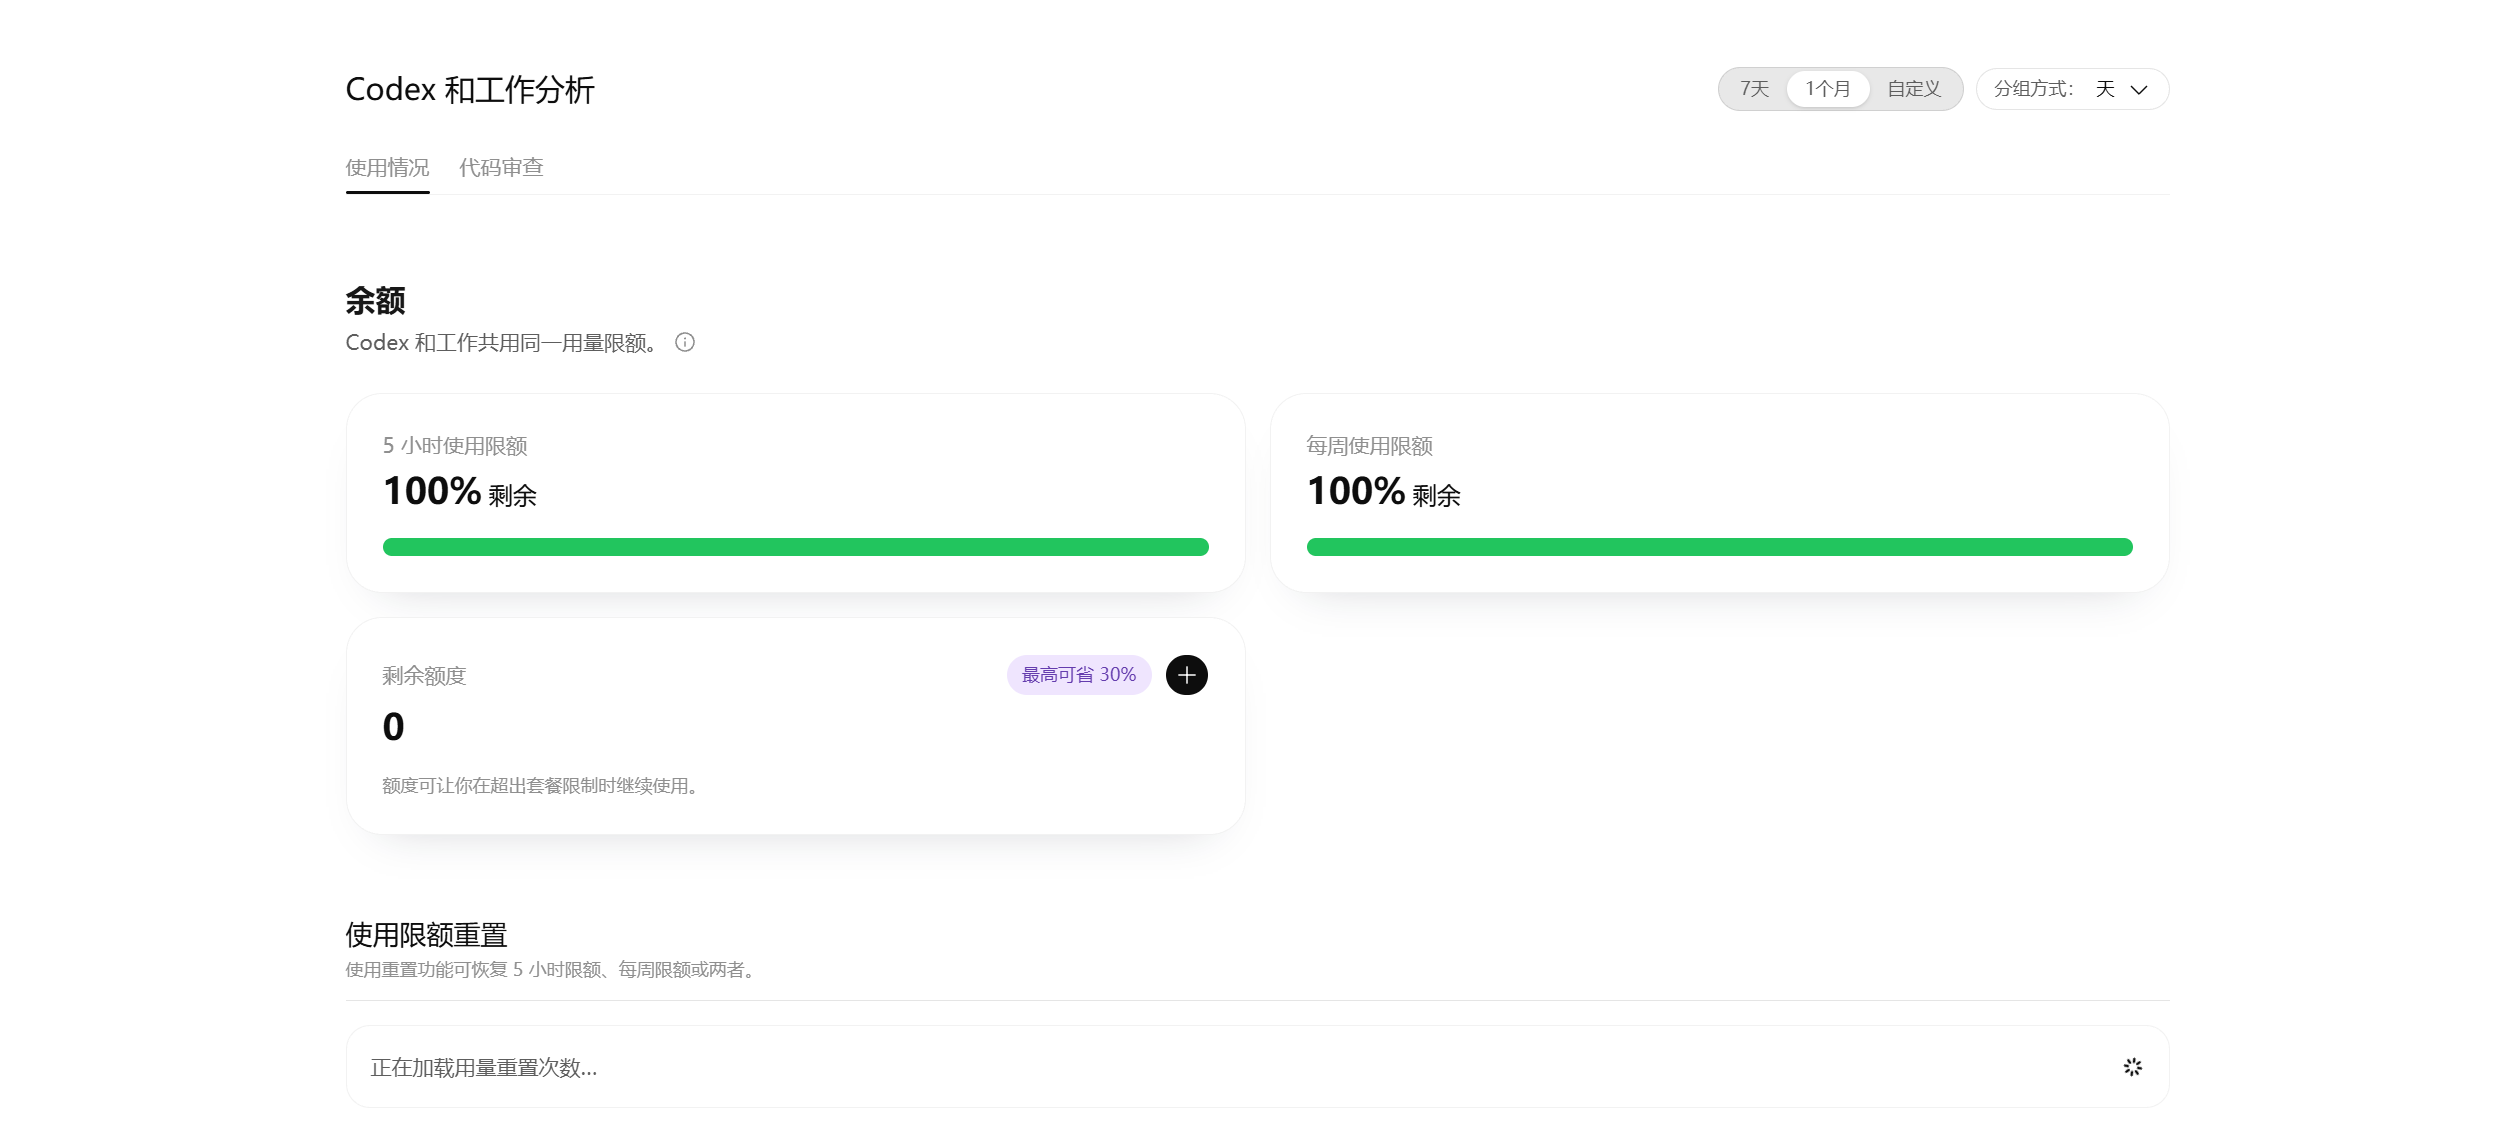Select the 7天 time range option
Image resolution: width=2511 pixels, height=1122 pixels.
click(x=1755, y=89)
